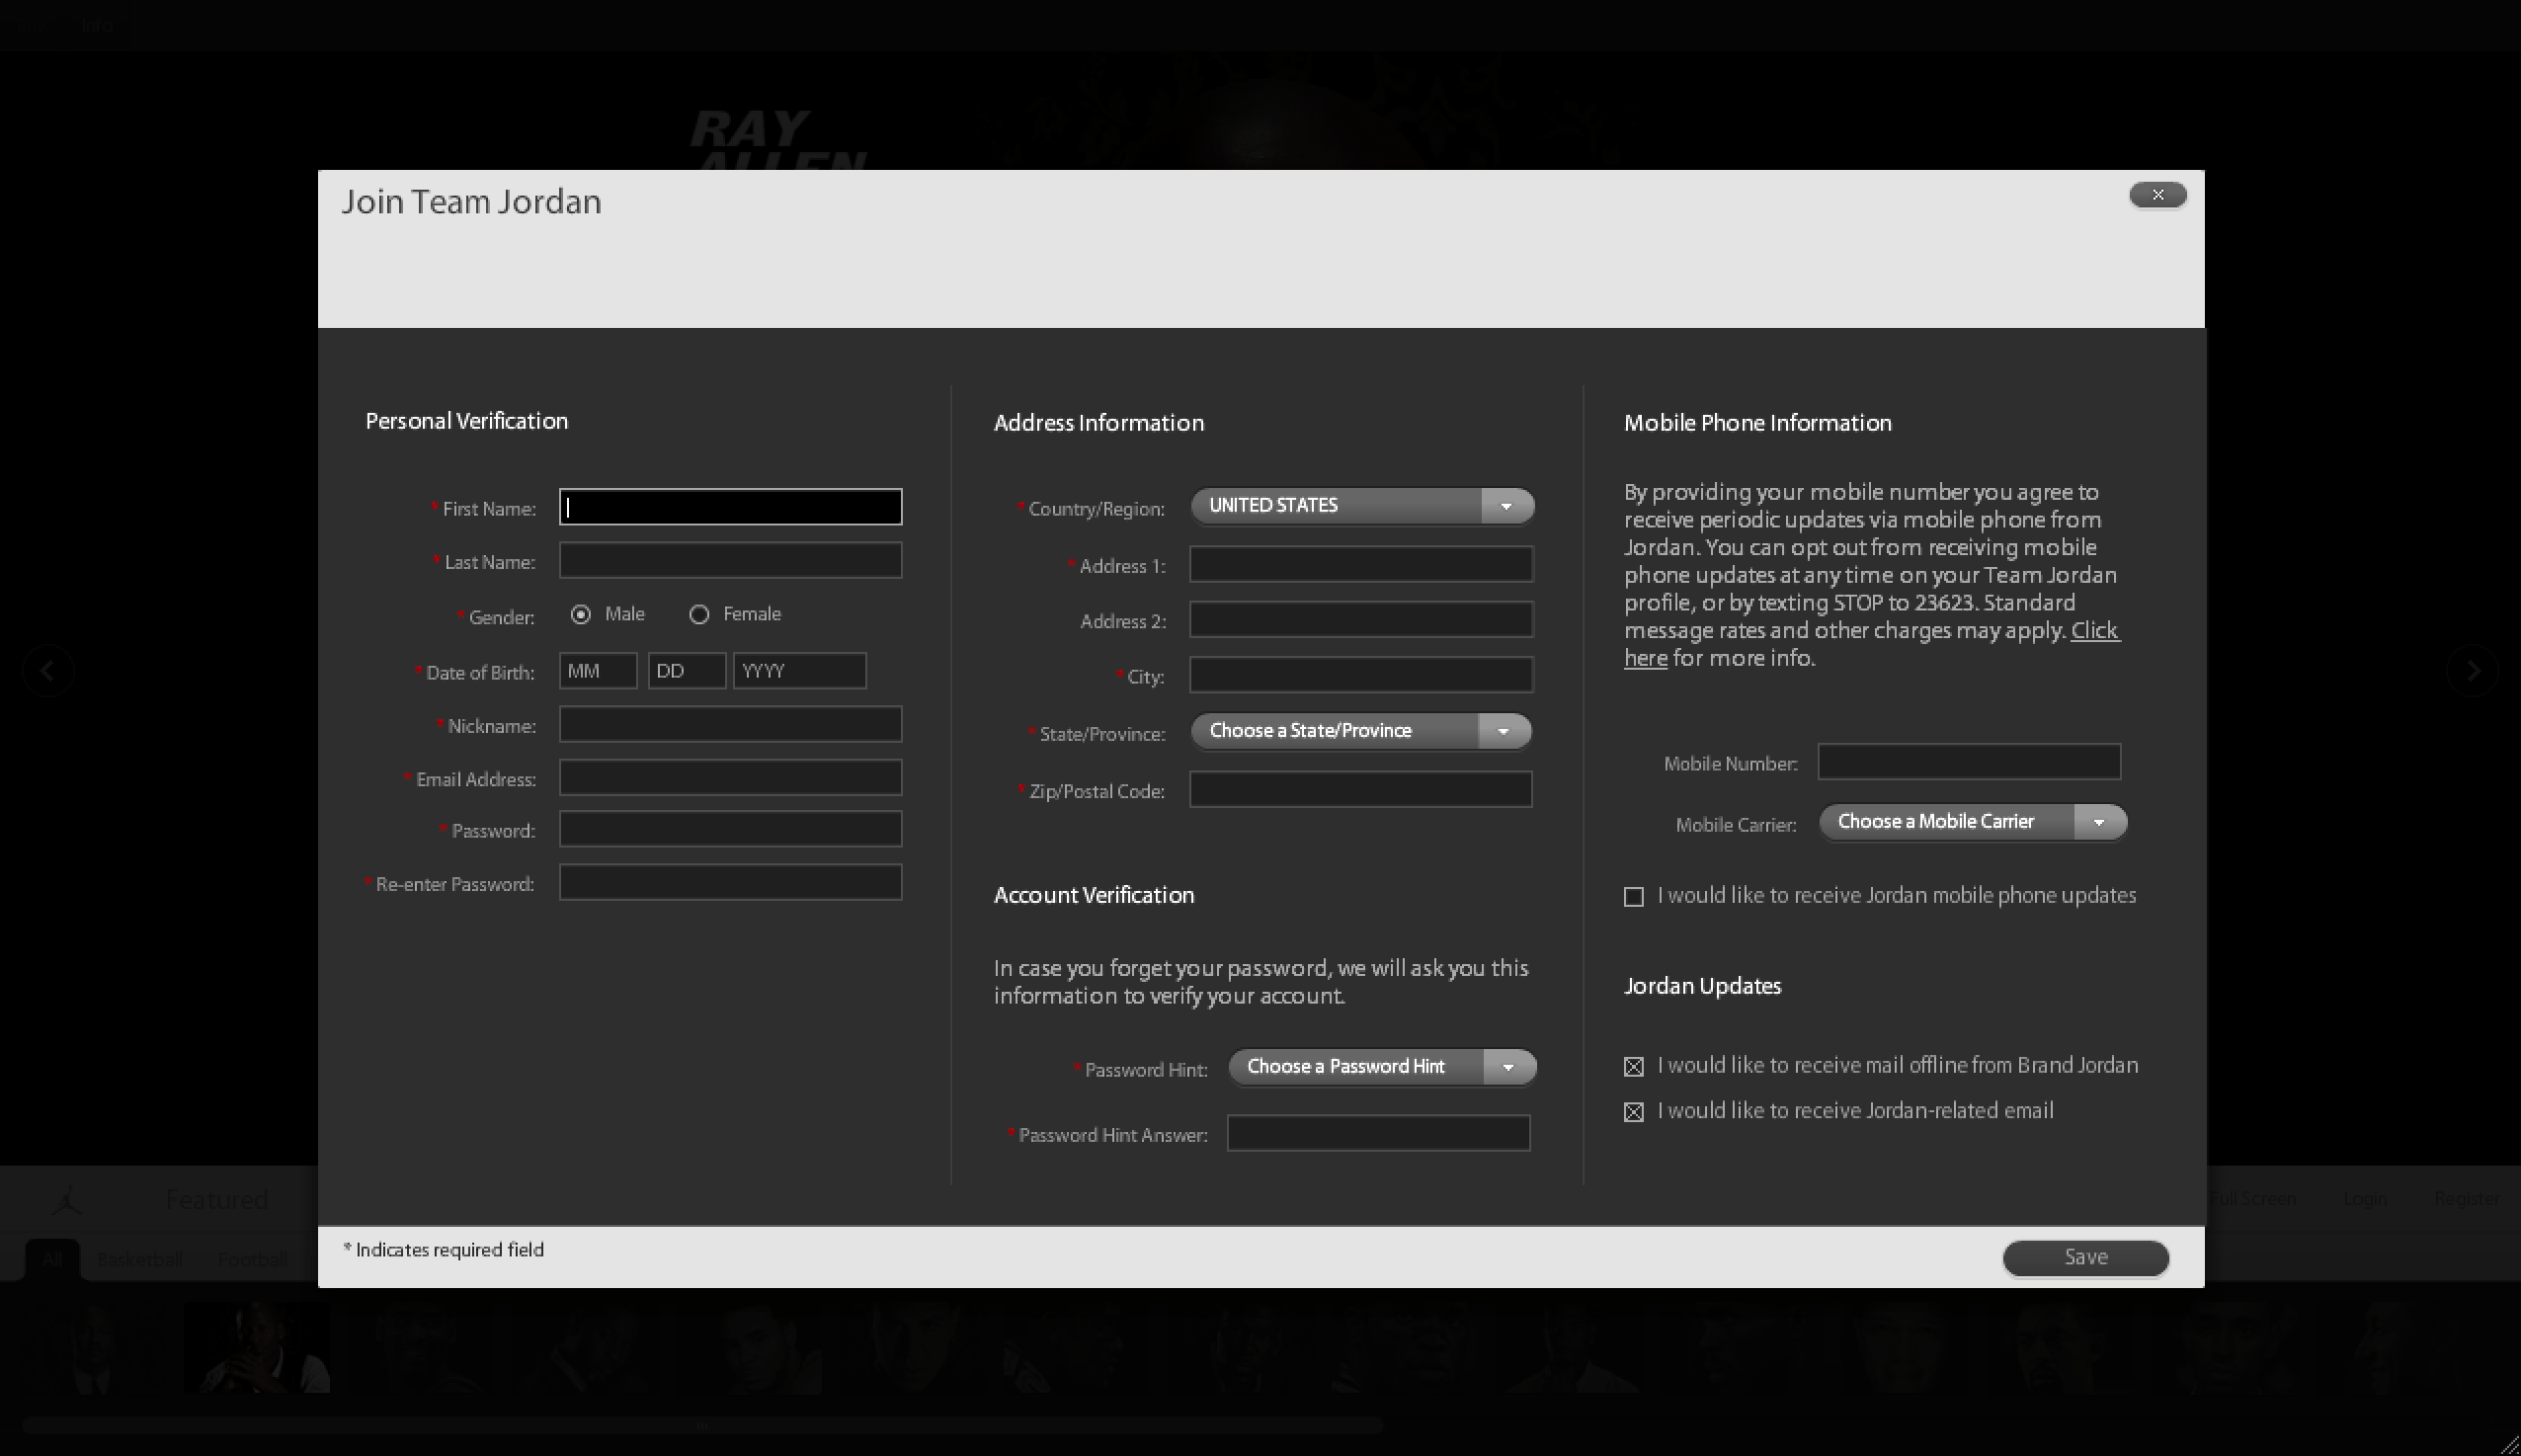Enable Jordan mobile phone updates checkbox

click(x=1634, y=897)
